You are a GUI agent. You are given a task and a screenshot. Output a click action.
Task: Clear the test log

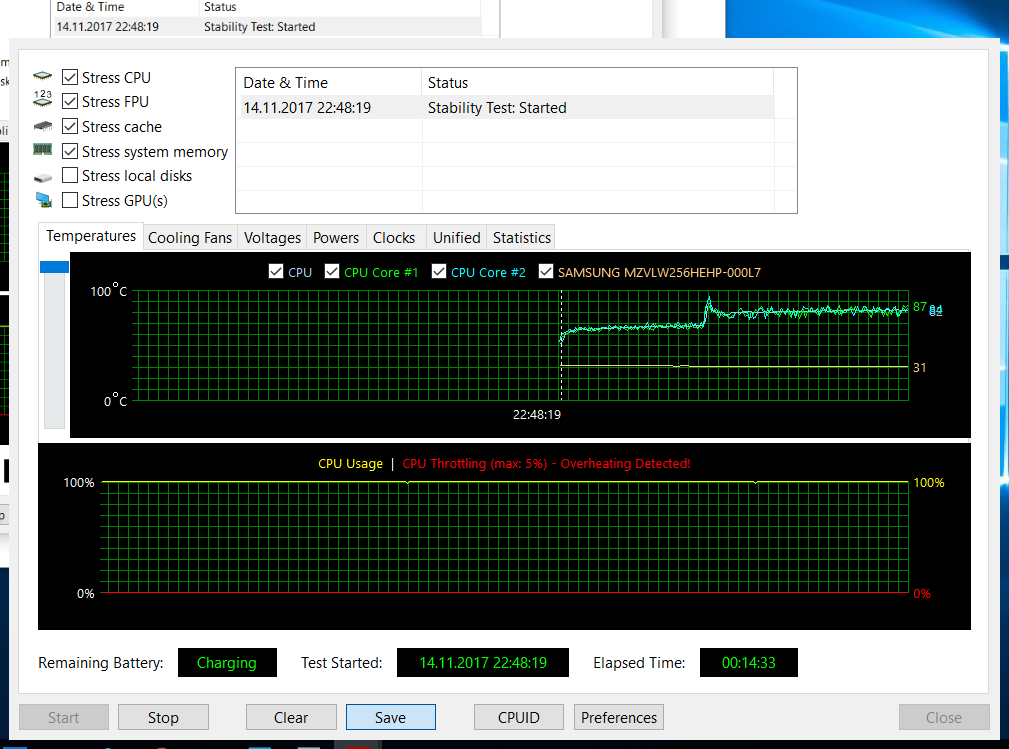point(291,717)
